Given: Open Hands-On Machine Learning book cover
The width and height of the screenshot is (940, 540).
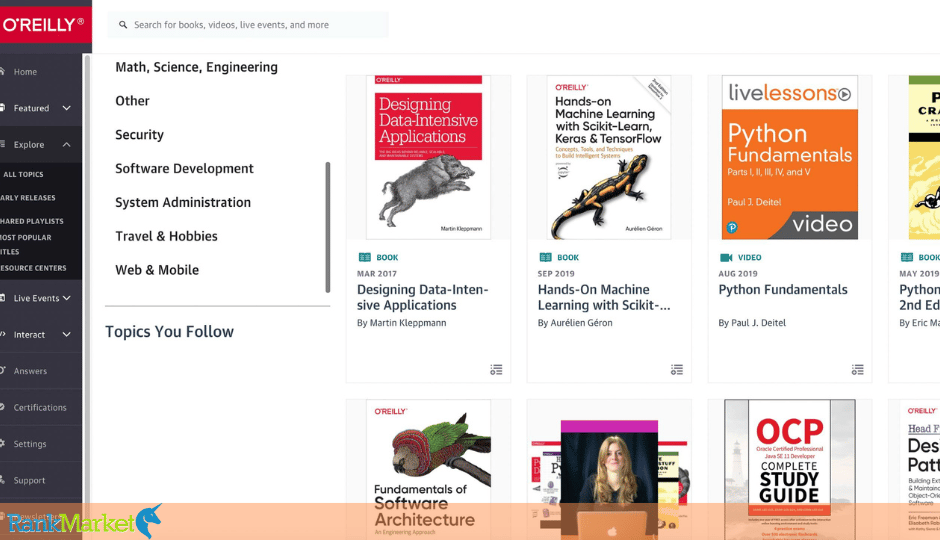Looking at the screenshot, I should [608, 157].
